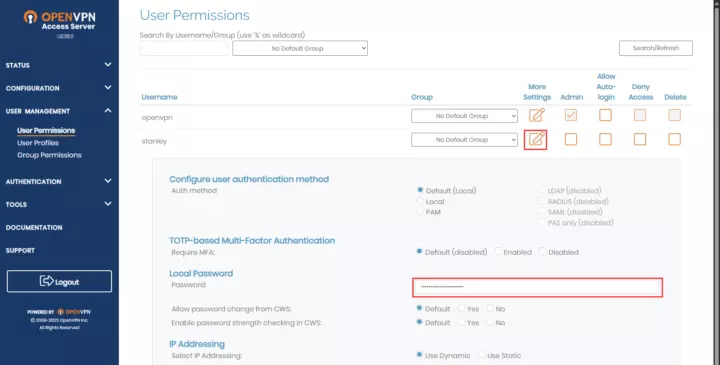
Task: Open the User Profiles page
Action: coord(38,143)
